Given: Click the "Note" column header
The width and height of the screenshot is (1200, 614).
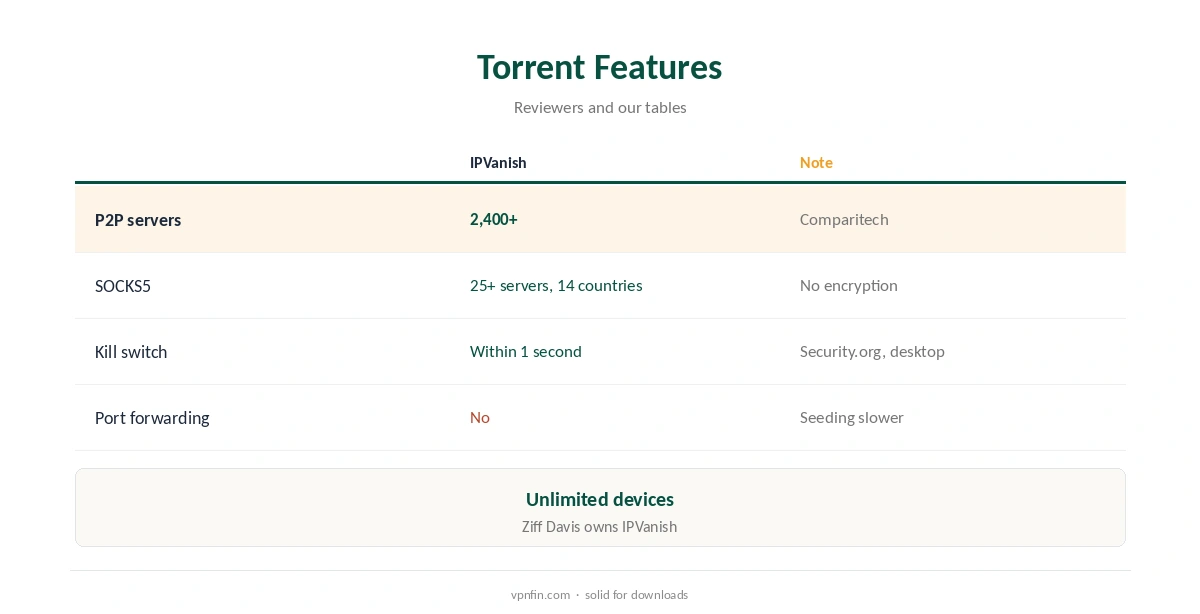Looking at the screenshot, I should tap(816, 163).
